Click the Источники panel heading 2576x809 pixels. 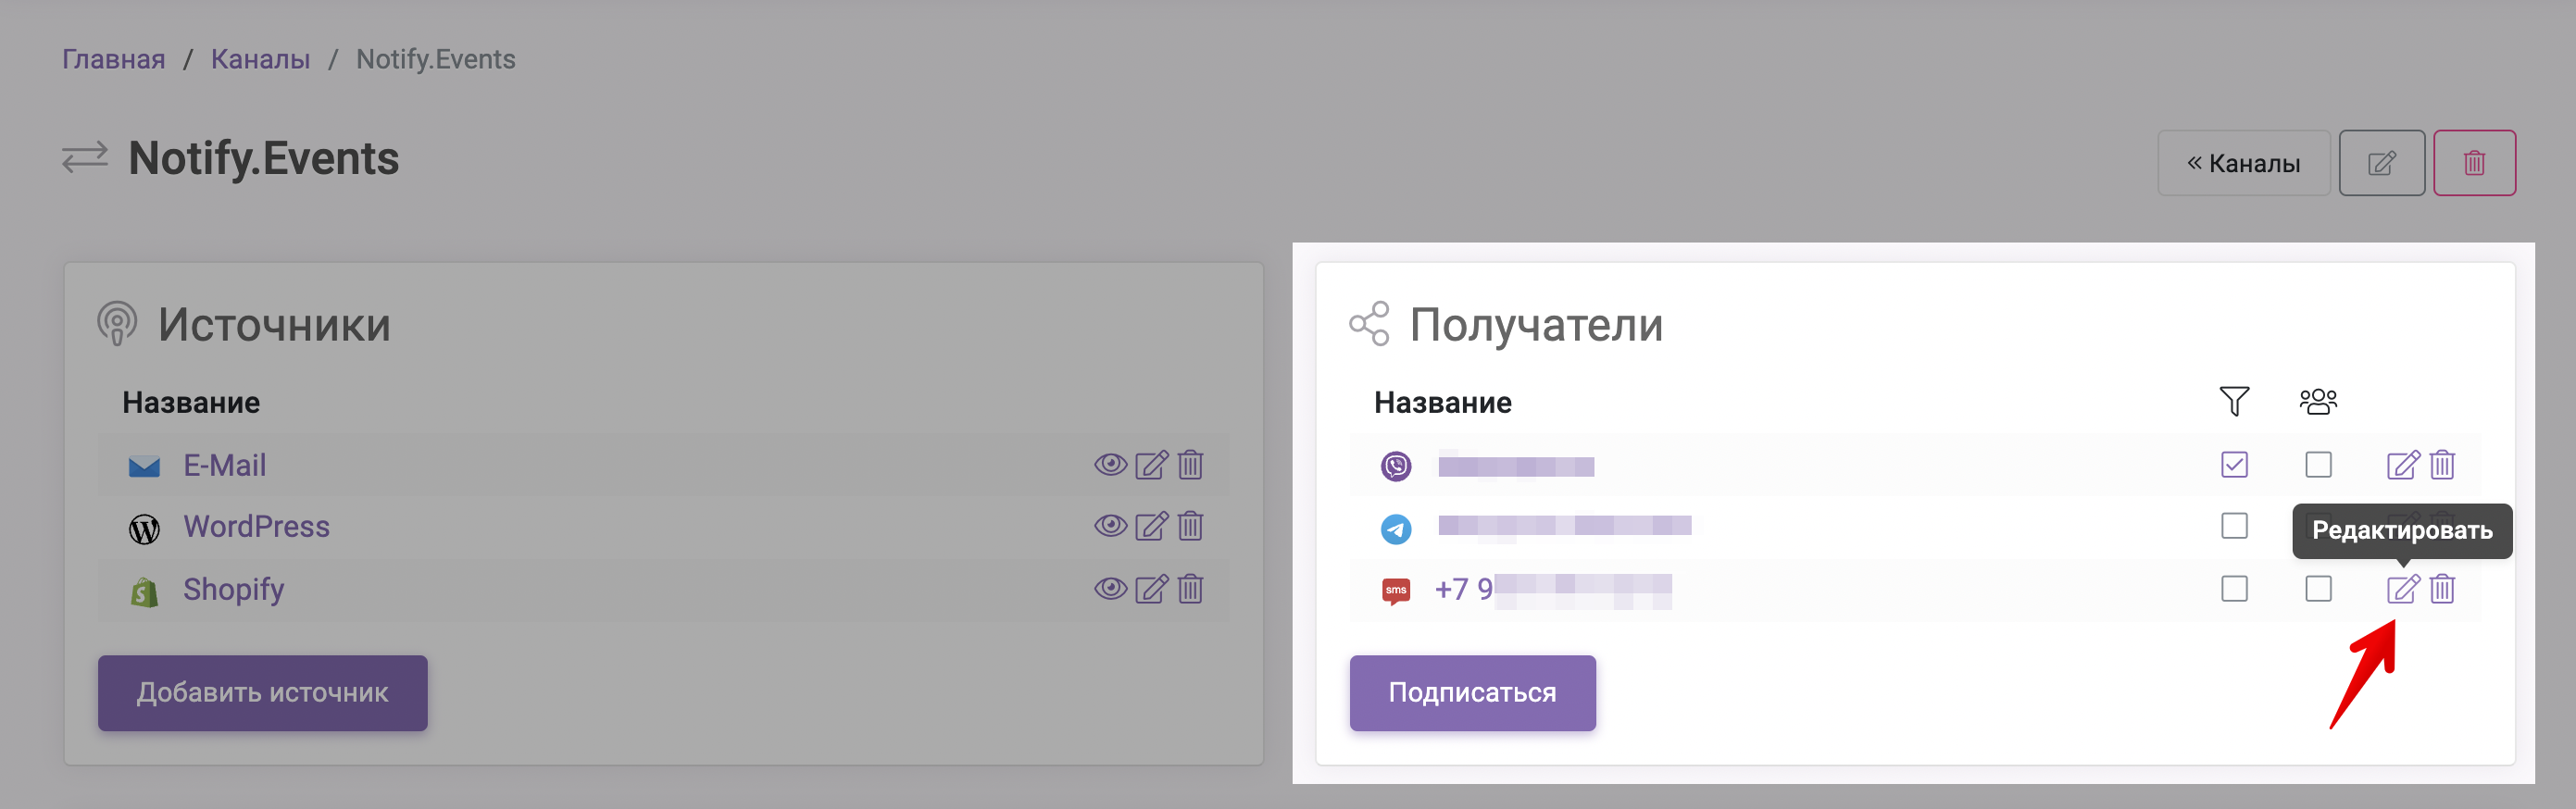coord(274,325)
